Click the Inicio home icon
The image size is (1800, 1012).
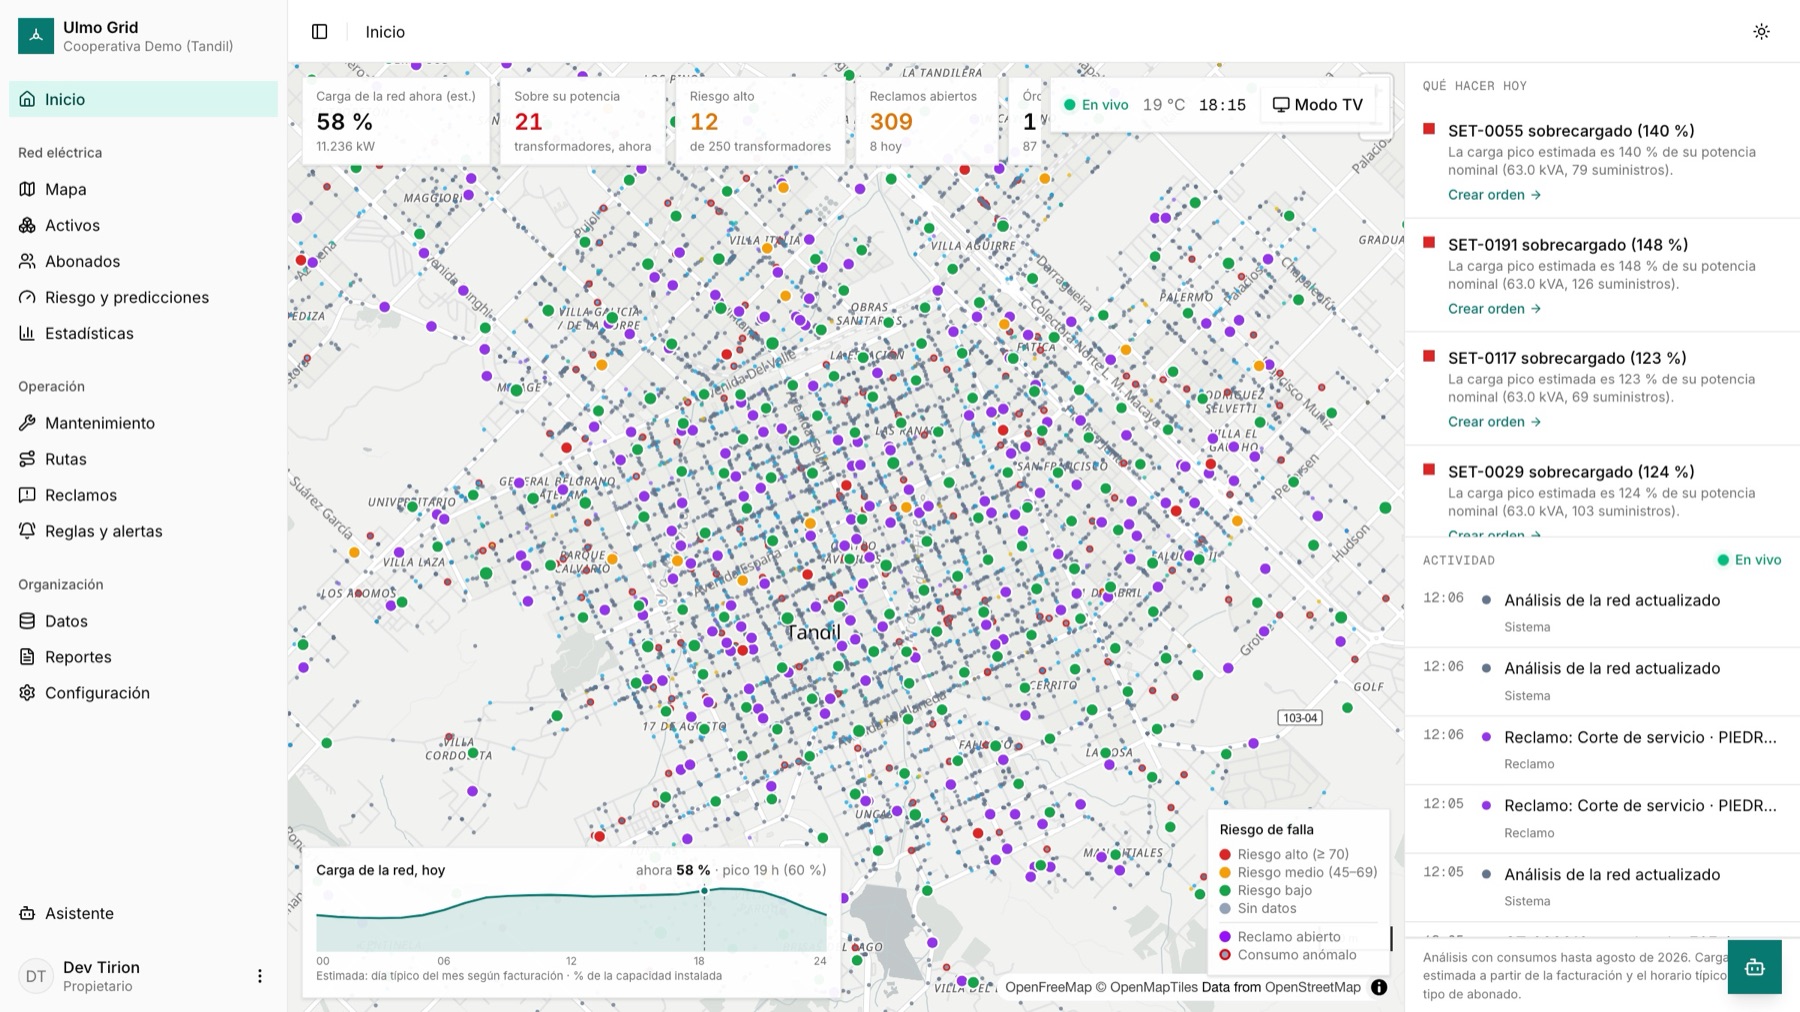click(27, 99)
